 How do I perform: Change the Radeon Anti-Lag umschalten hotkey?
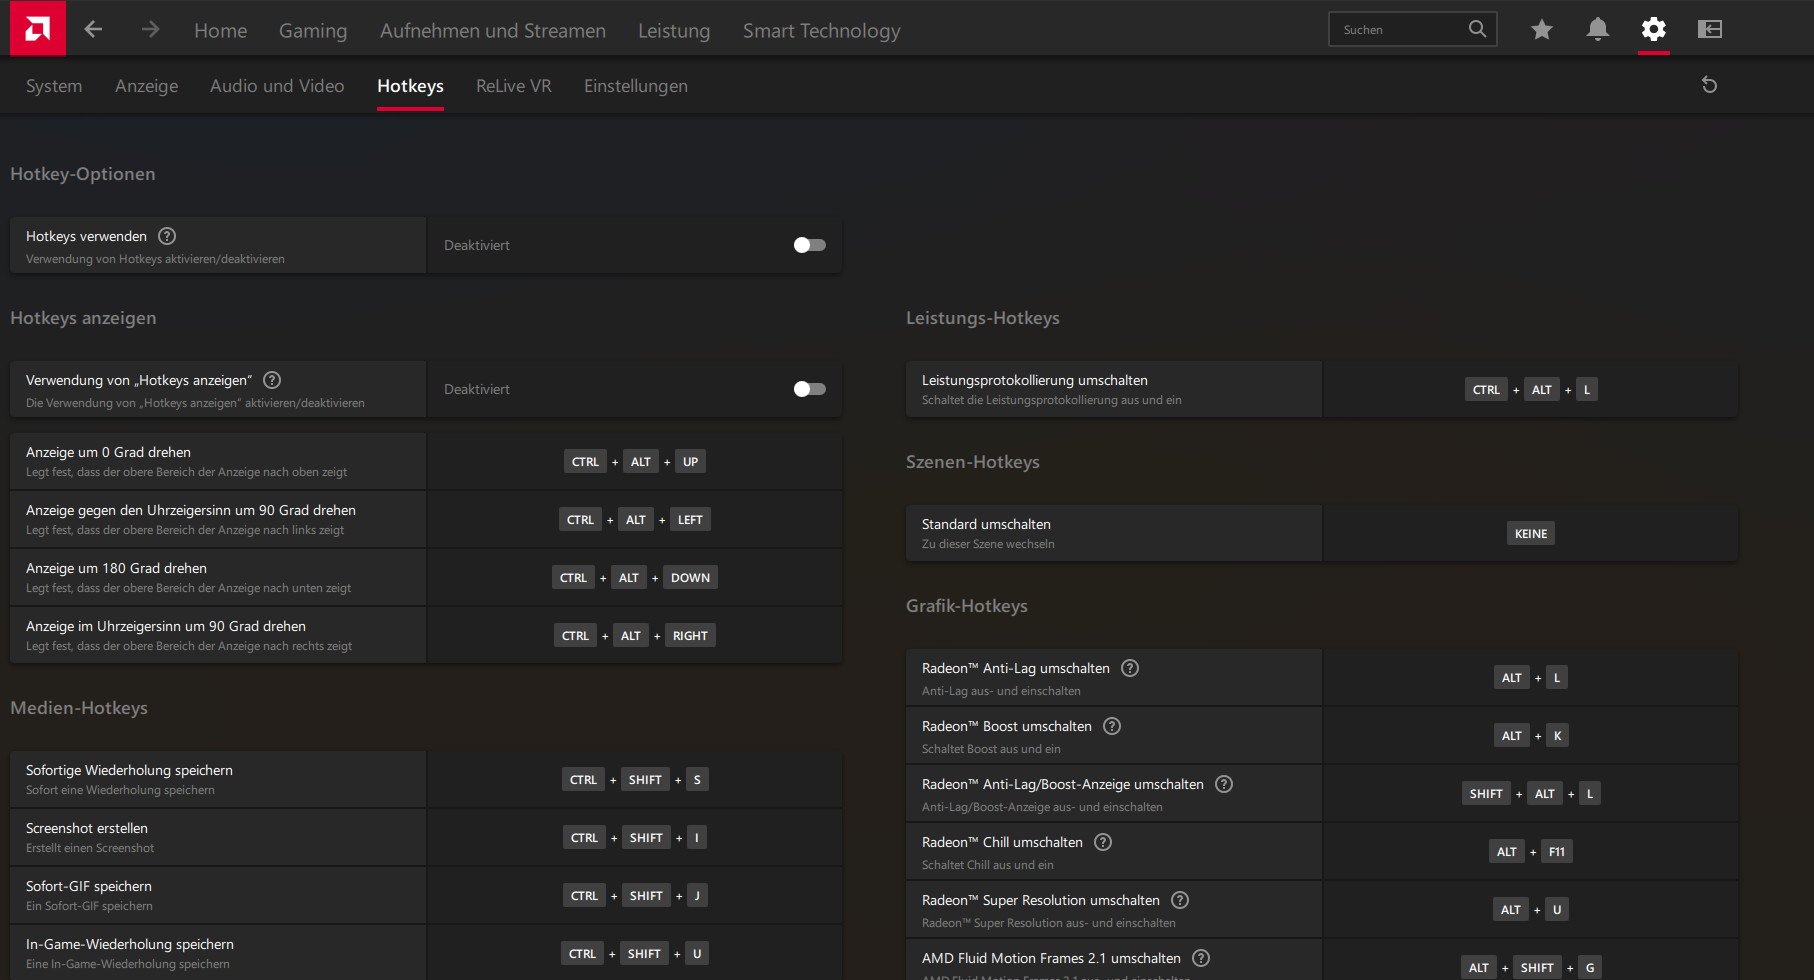[1531, 677]
